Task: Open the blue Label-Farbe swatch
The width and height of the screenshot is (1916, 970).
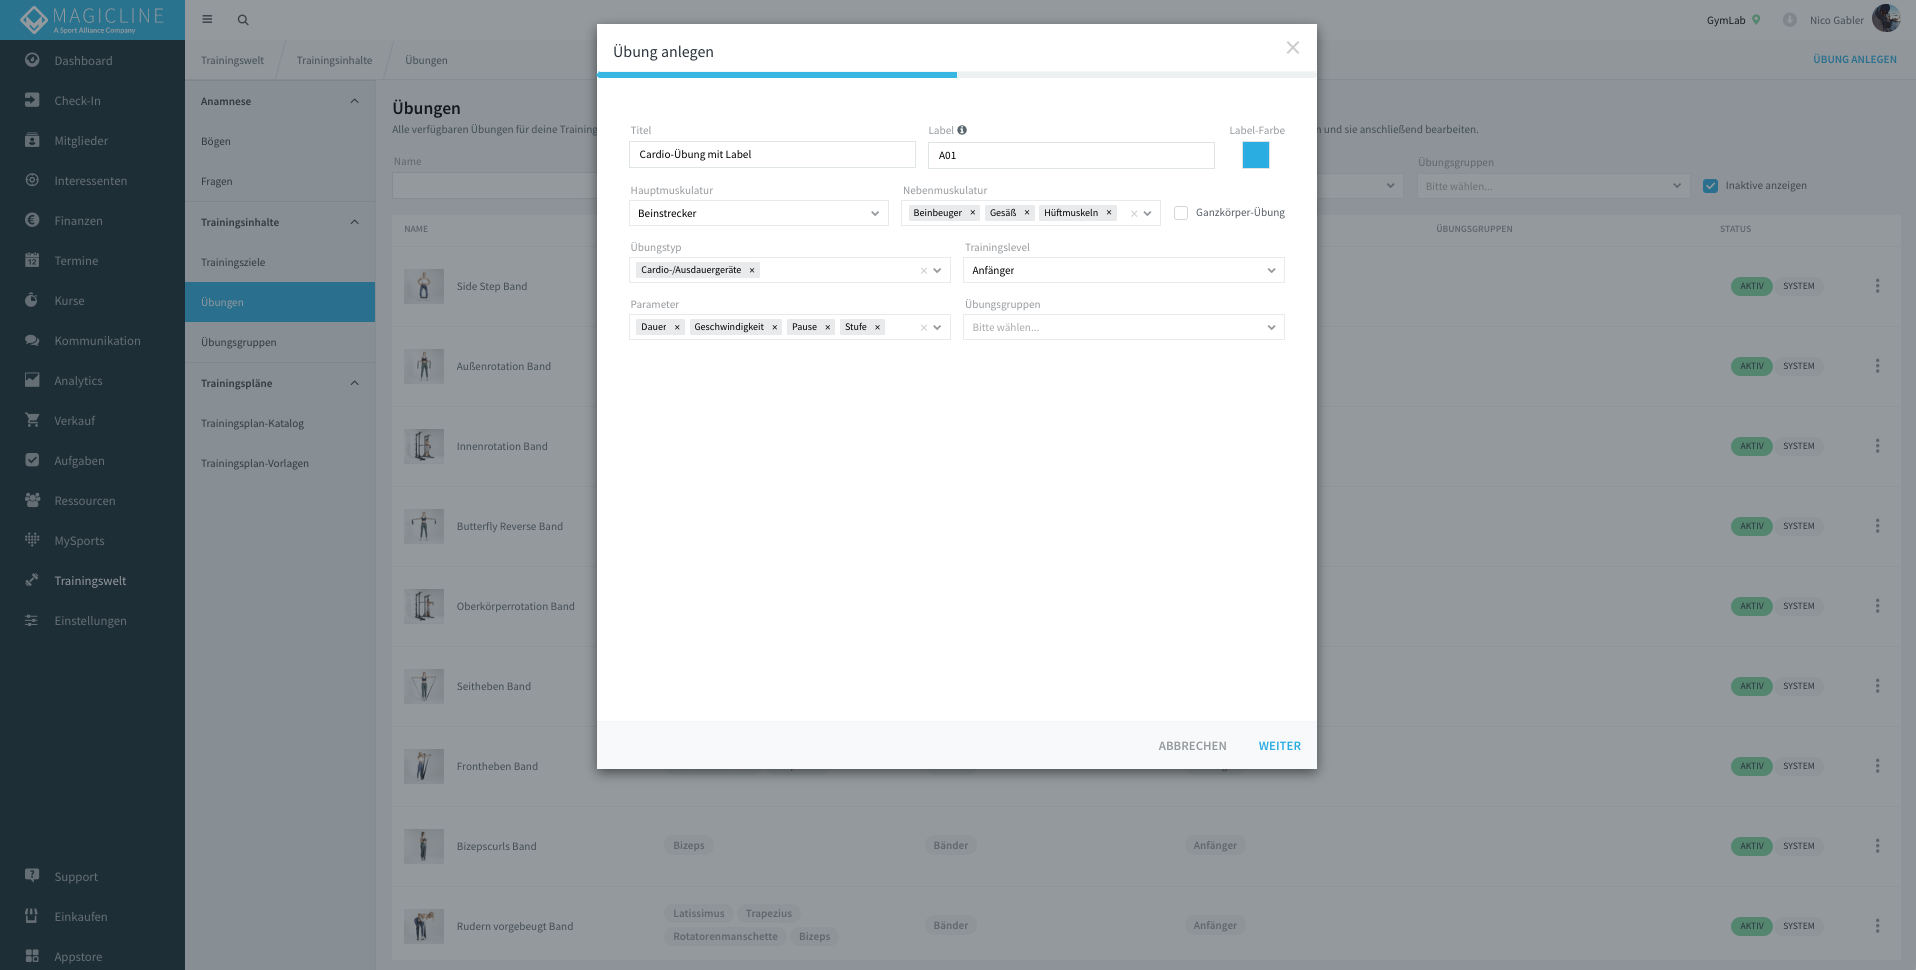Action: point(1255,155)
